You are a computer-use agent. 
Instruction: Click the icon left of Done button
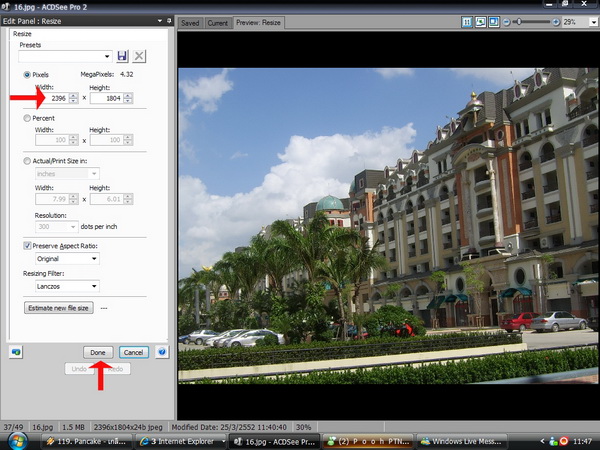[x=15, y=352]
